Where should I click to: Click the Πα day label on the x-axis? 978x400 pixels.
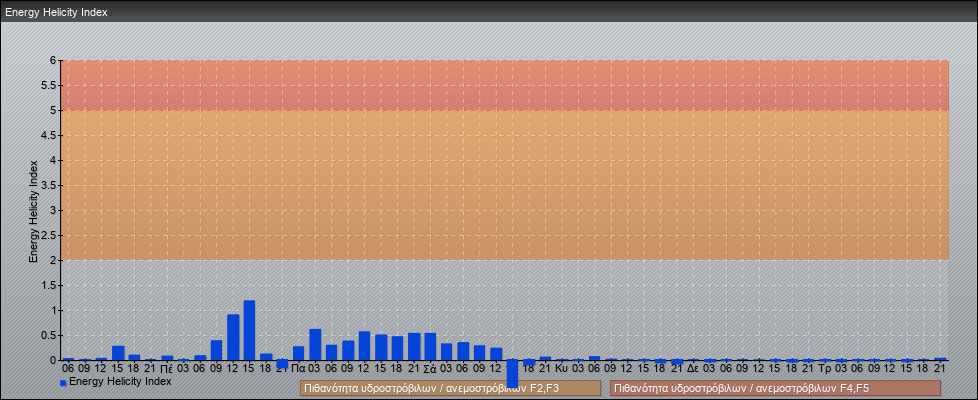point(298,369)
